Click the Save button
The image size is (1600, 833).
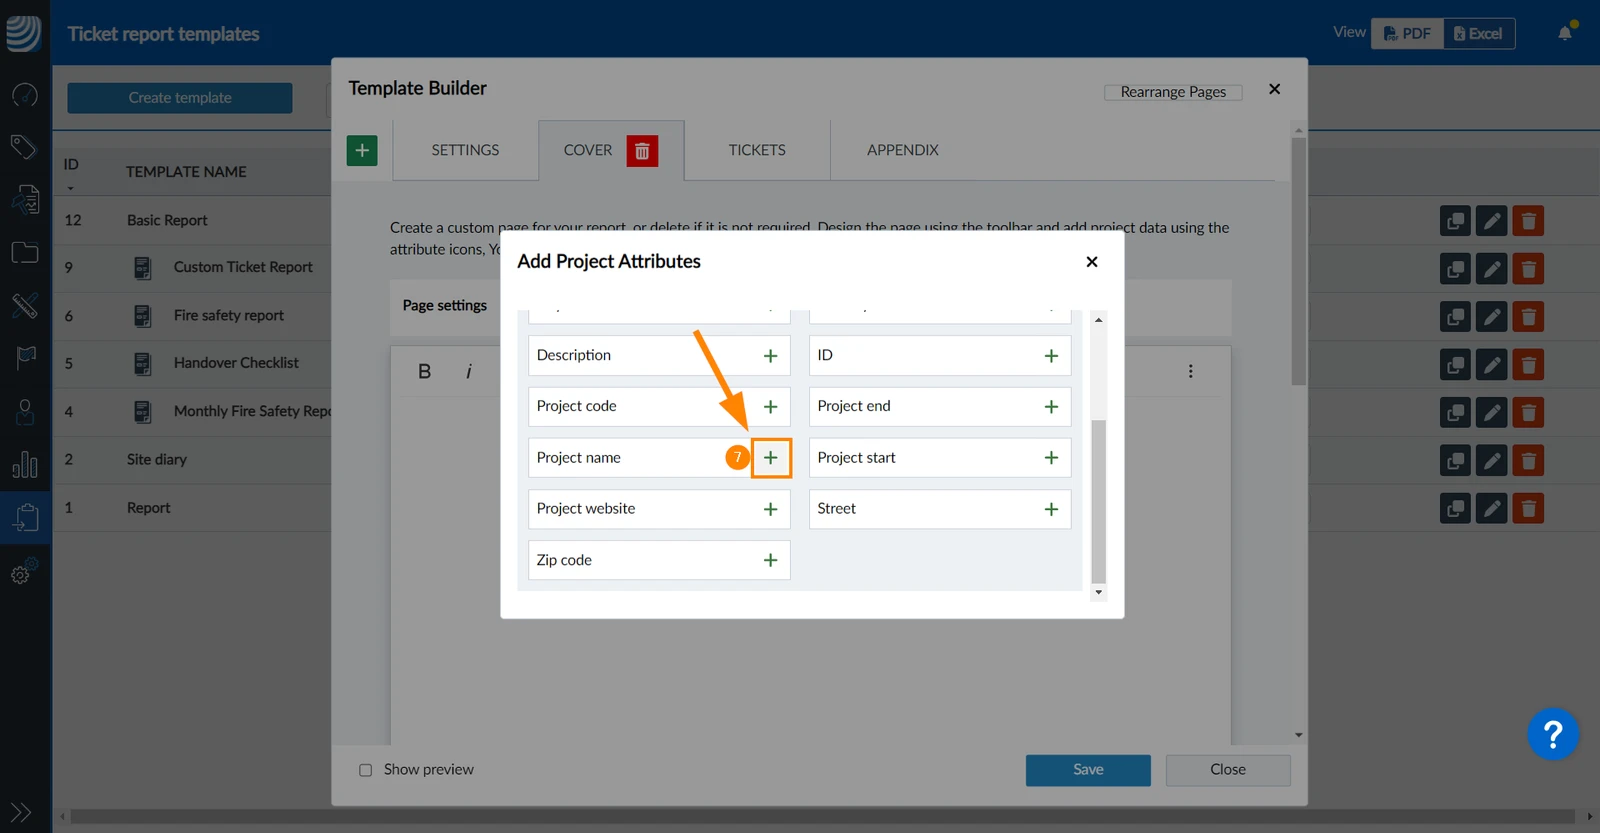(x=1088, y=770)
